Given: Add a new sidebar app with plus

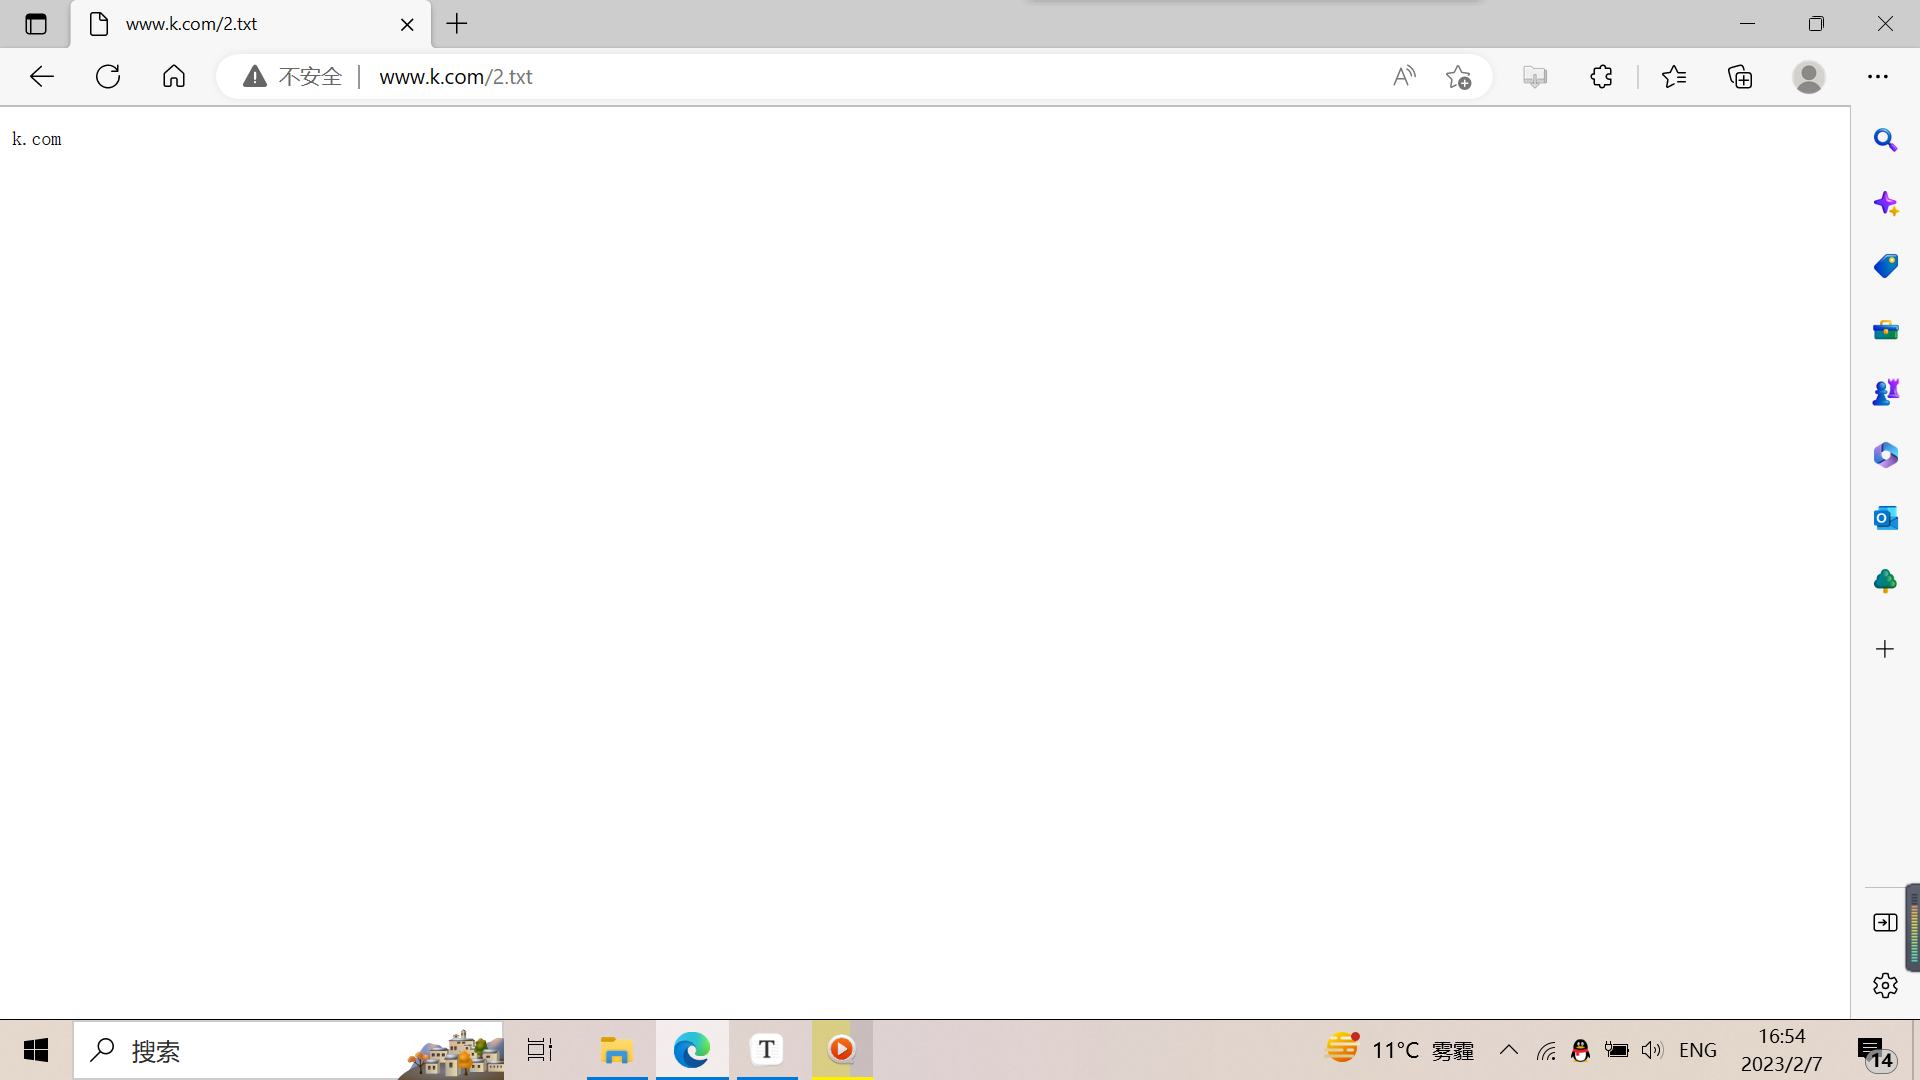Looking at the screenshot, I should 1885,650.
